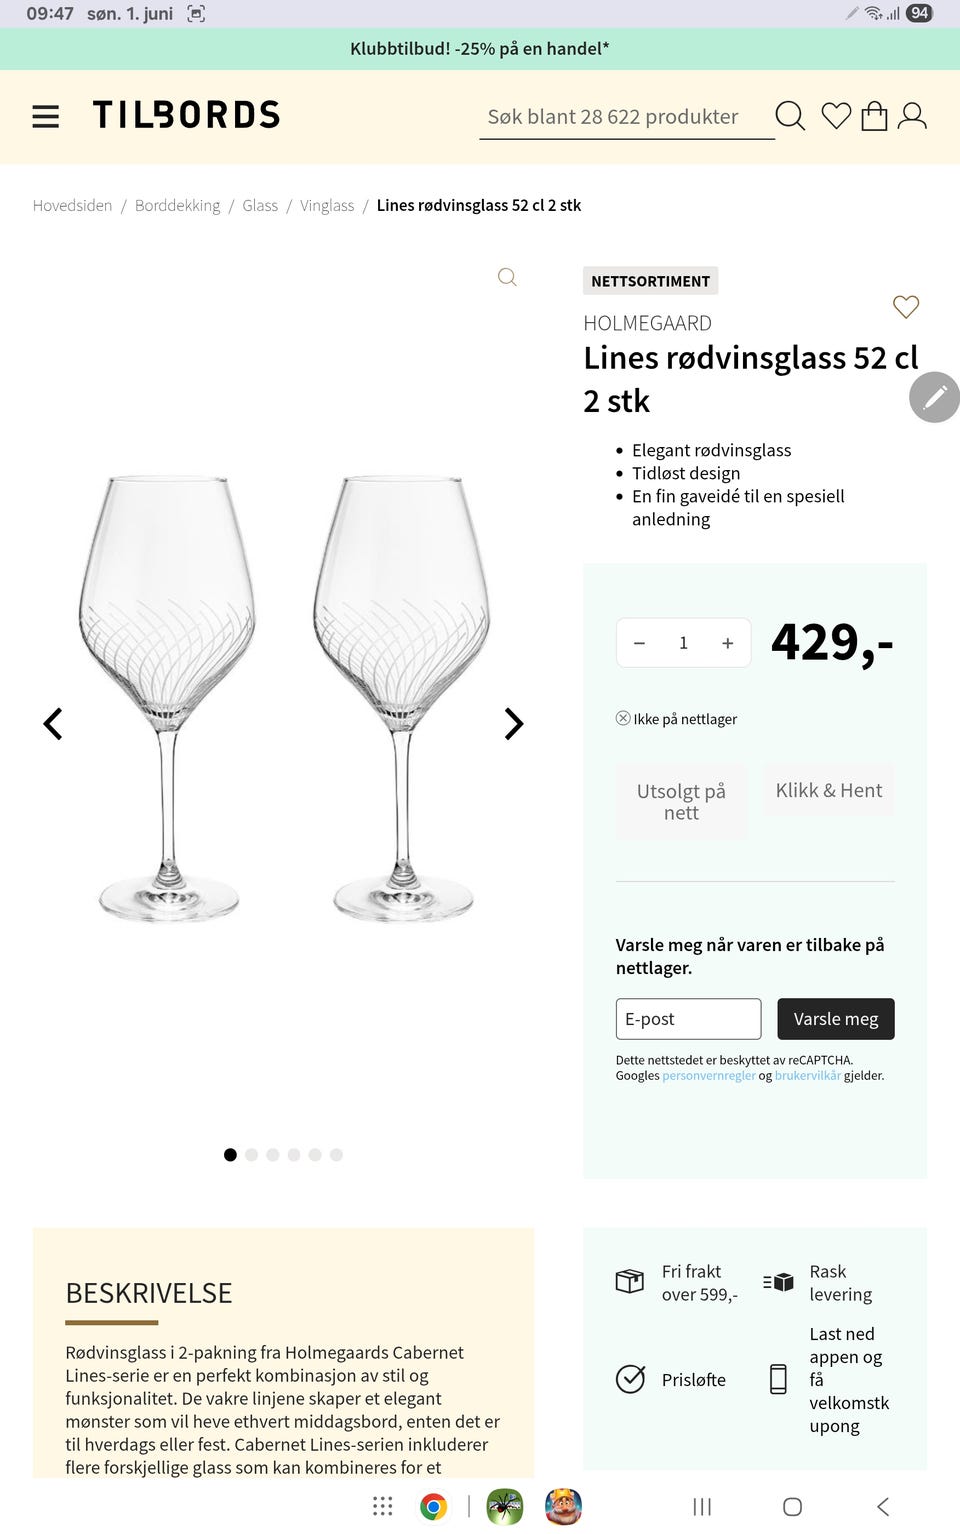Click the next image arrow
Image resolution: width=960 pixels, height=1534 pixels.
click(513, 723)
